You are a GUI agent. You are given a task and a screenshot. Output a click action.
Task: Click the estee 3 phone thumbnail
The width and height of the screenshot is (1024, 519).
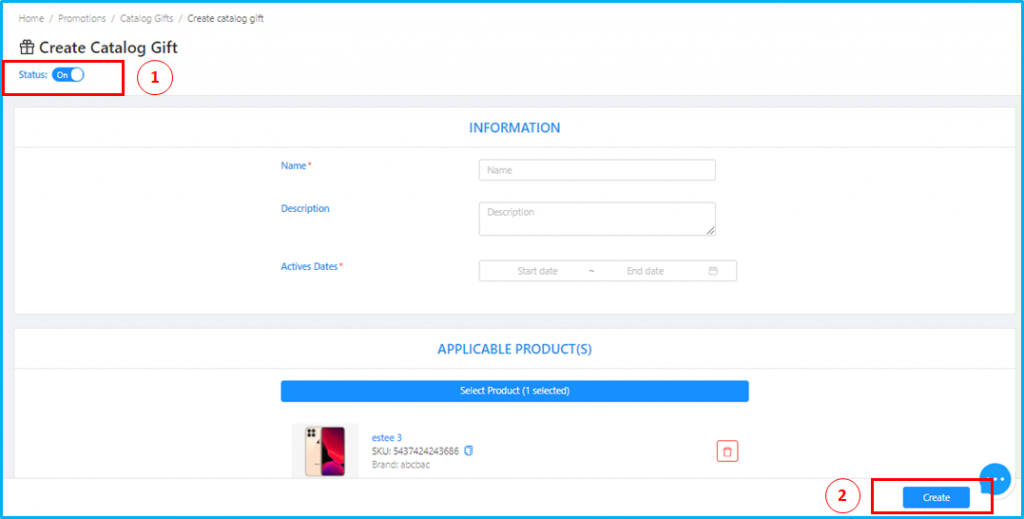tap(325, 451)
